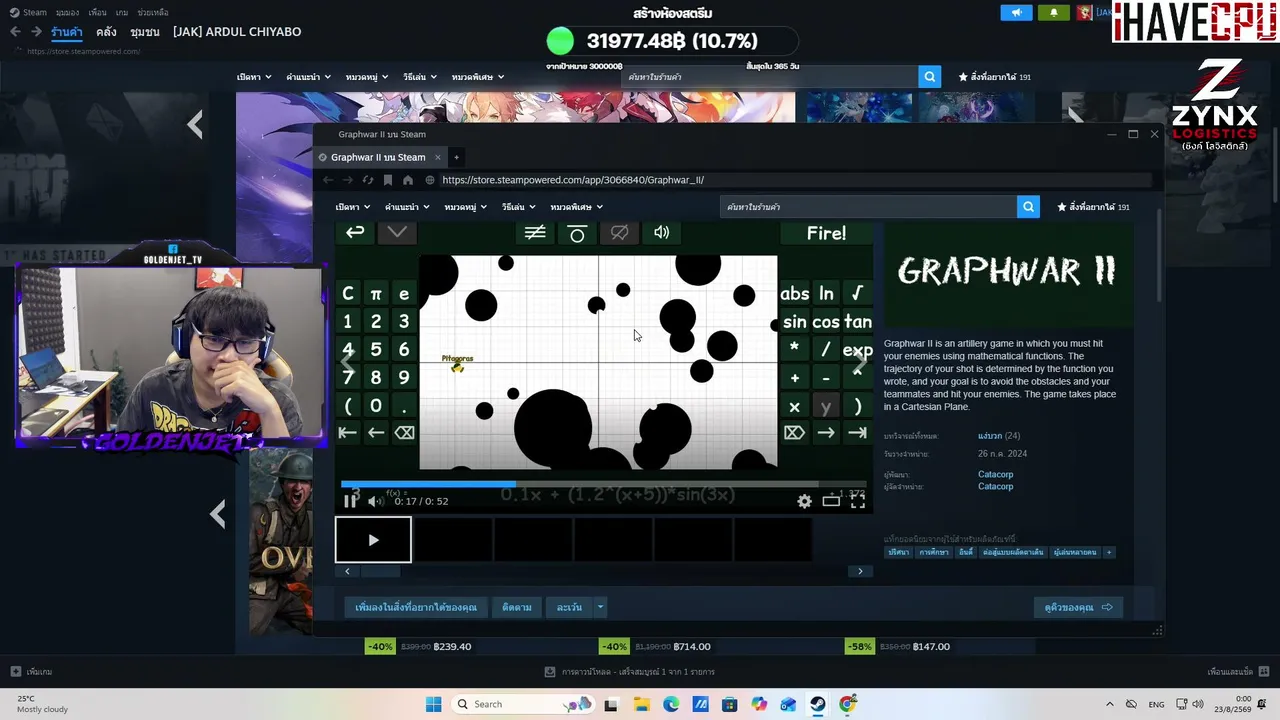Open Microsoft Edge from the taskbar
The height and width of the screenshot is (720, 1280).
point(671,704)
